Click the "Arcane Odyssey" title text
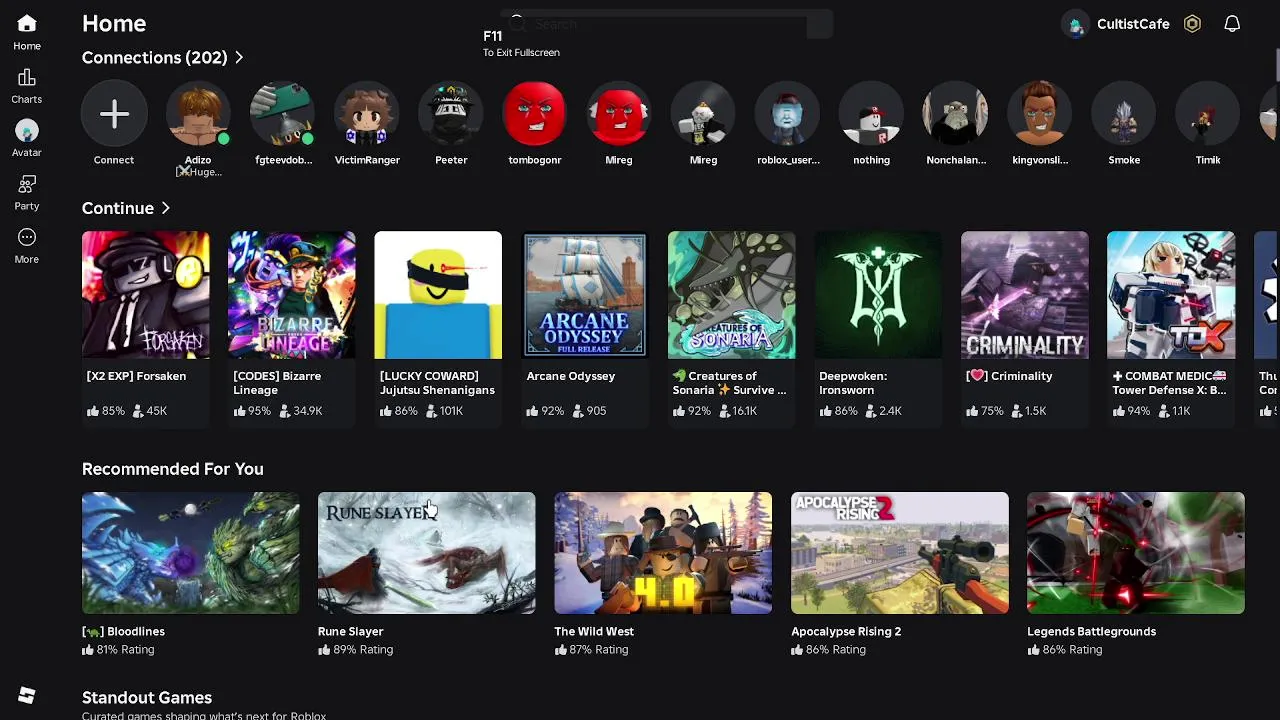 tap(570, 376)
